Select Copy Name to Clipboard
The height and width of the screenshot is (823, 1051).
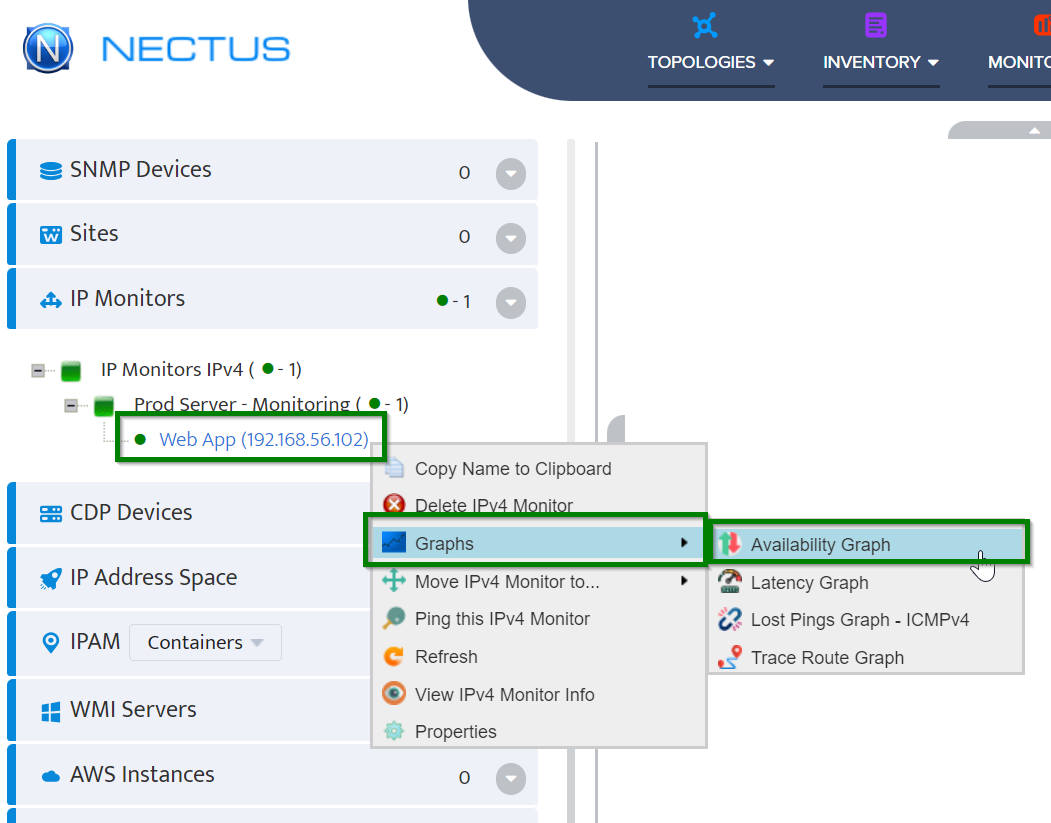[539, 468]
